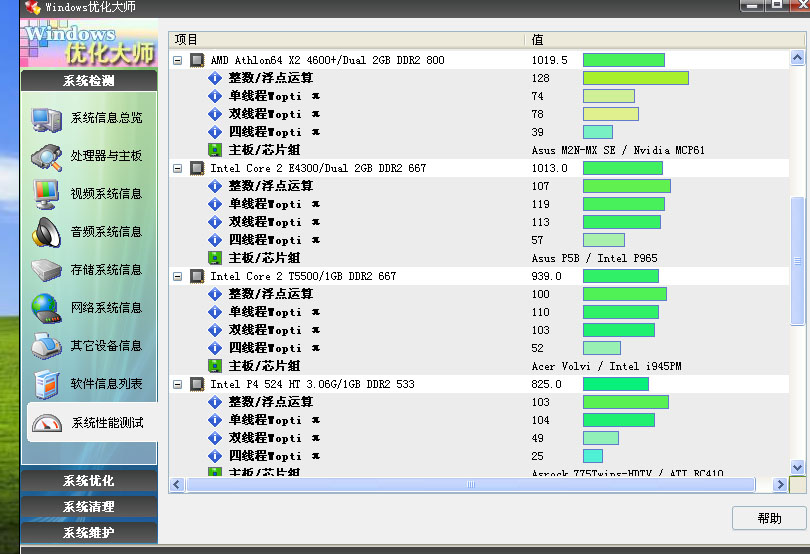Click Intel Core 2 T5500 chip icon
This screenshot has height=554, width=810.
point(197,276)
